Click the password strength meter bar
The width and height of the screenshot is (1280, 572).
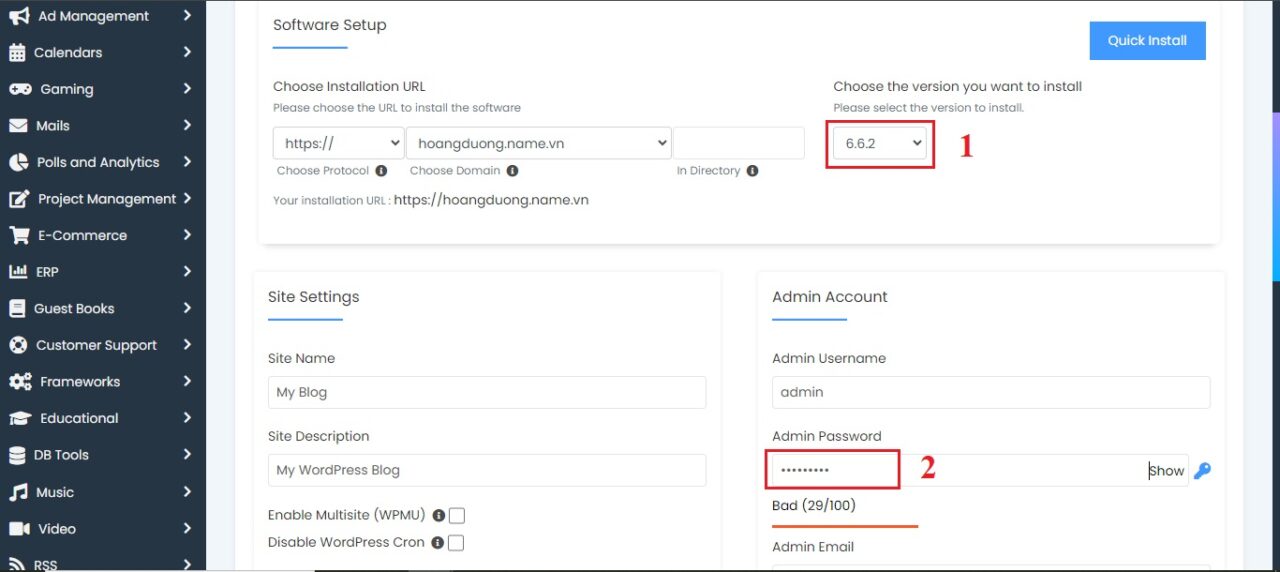coord(845,526)
